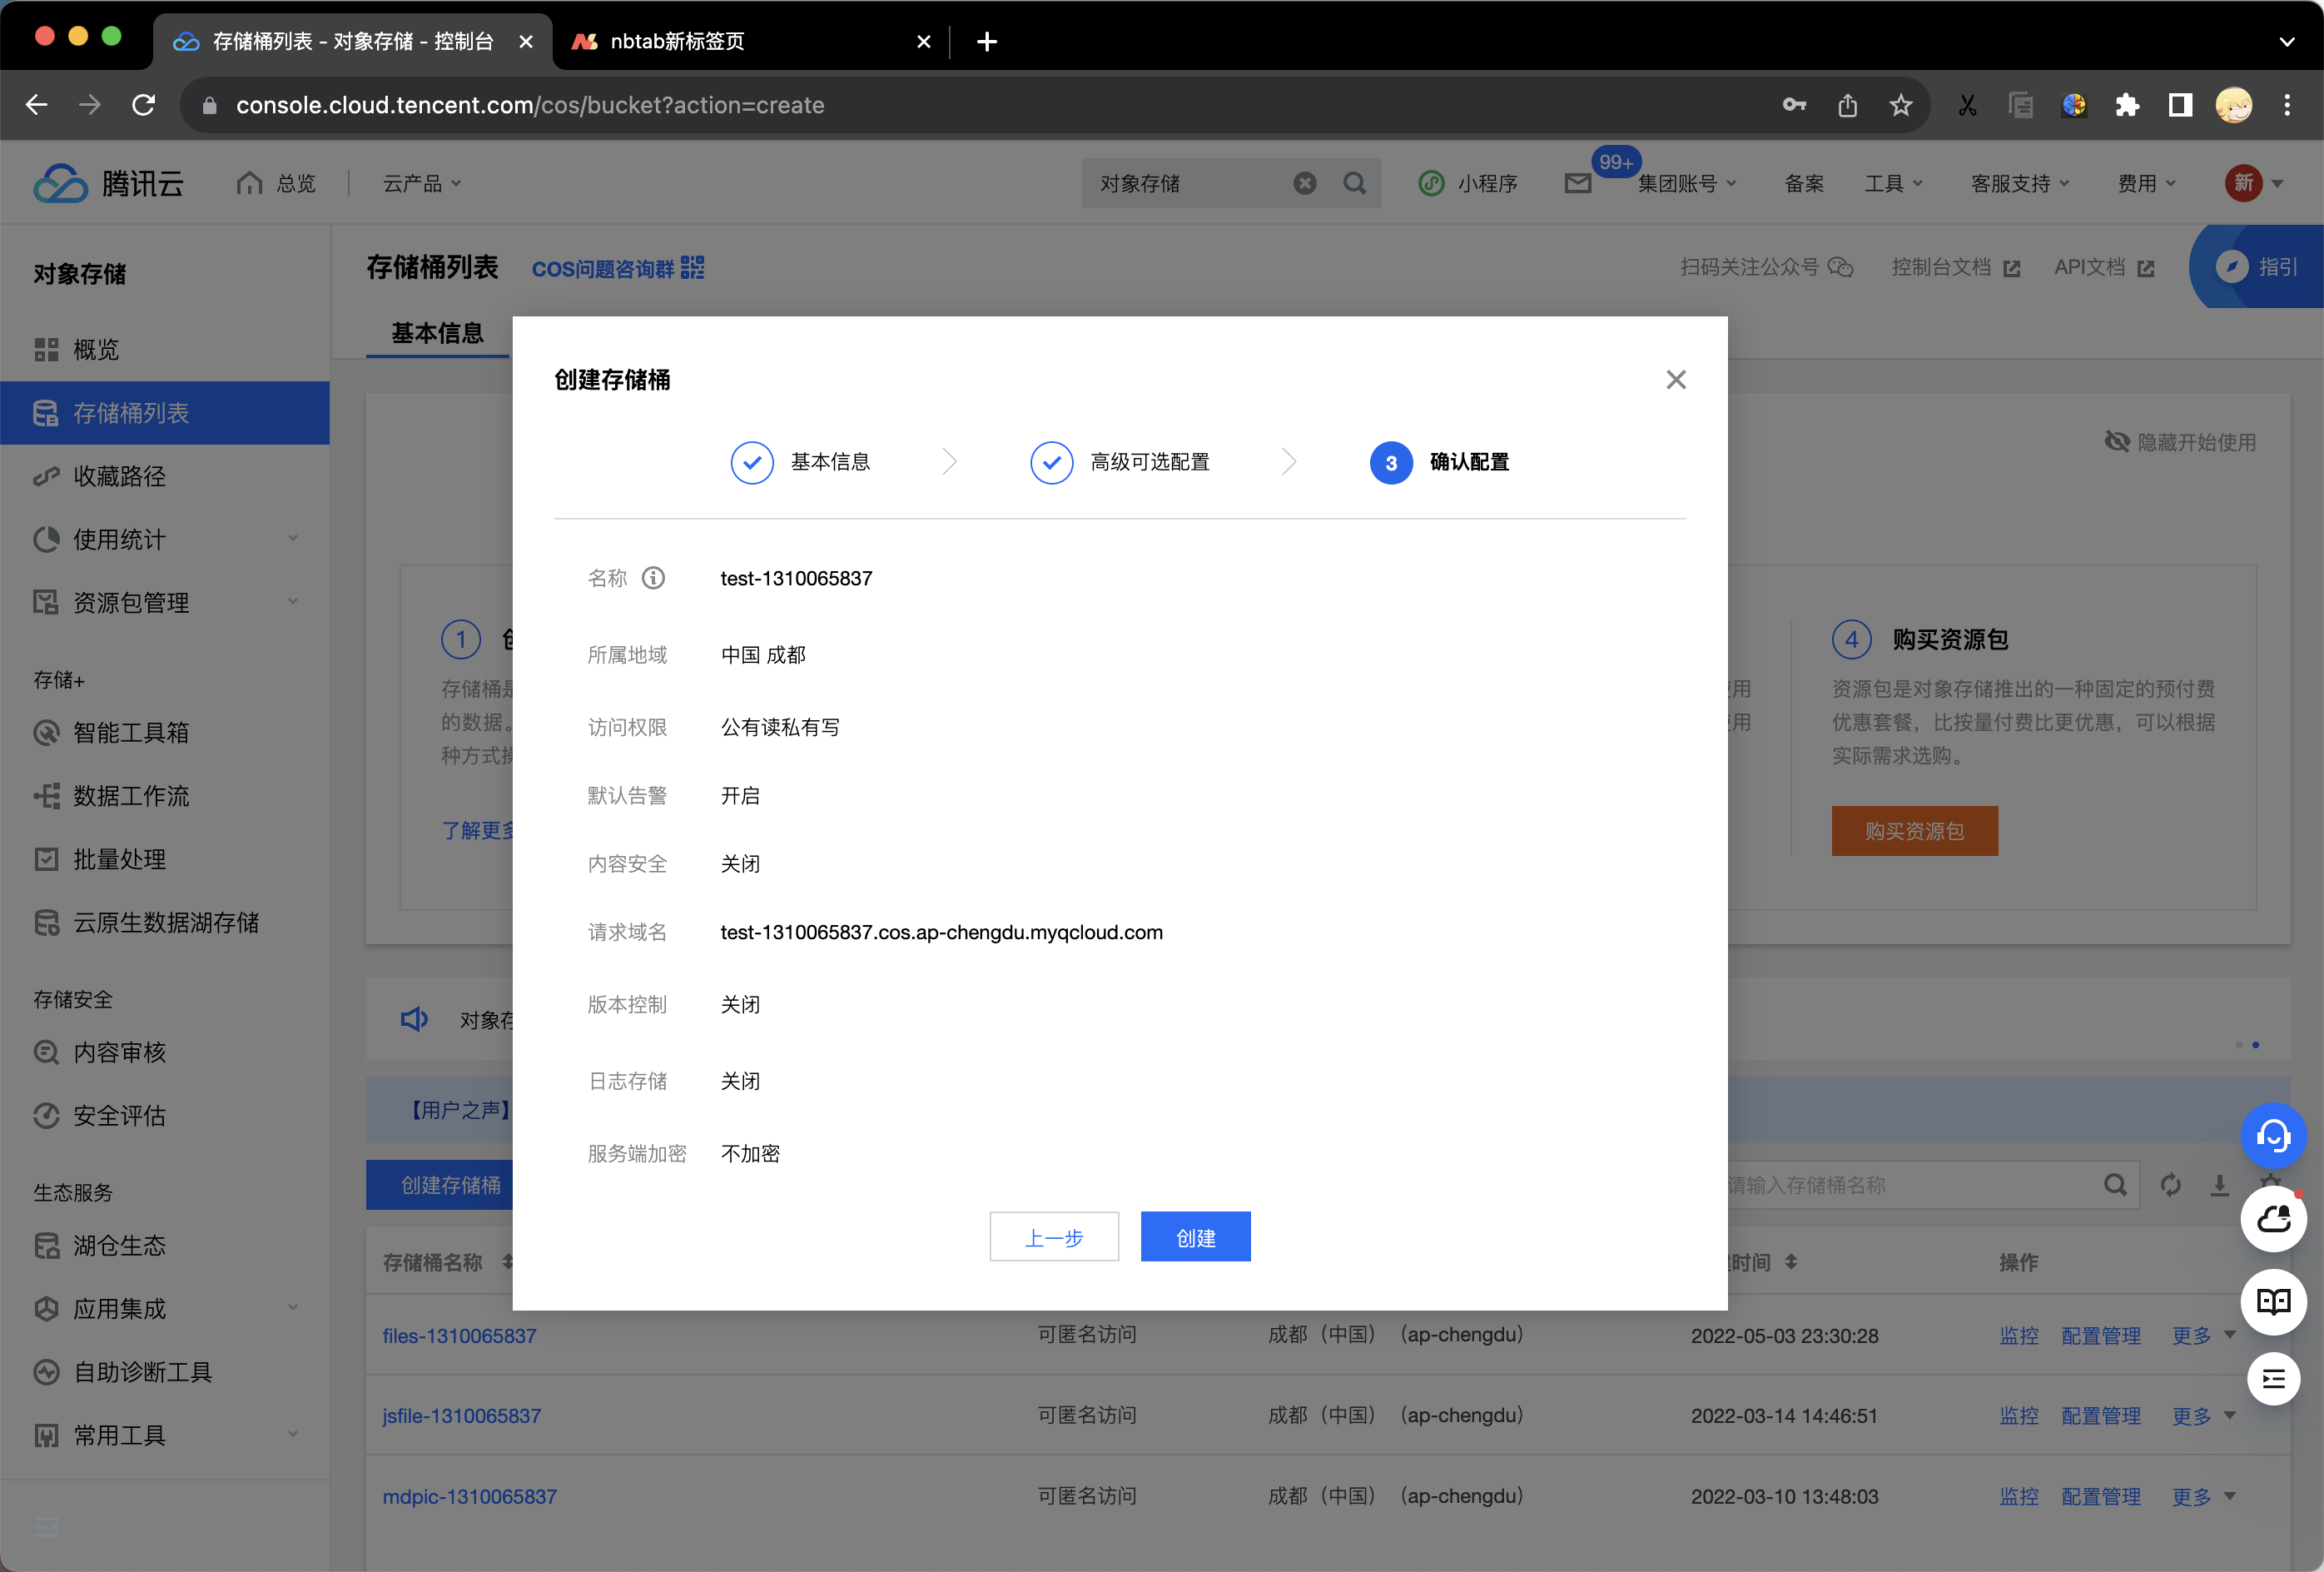Open 批量处理 in the sidebar
This screenshot has width=2324, height=1572.
click(165, 859)
